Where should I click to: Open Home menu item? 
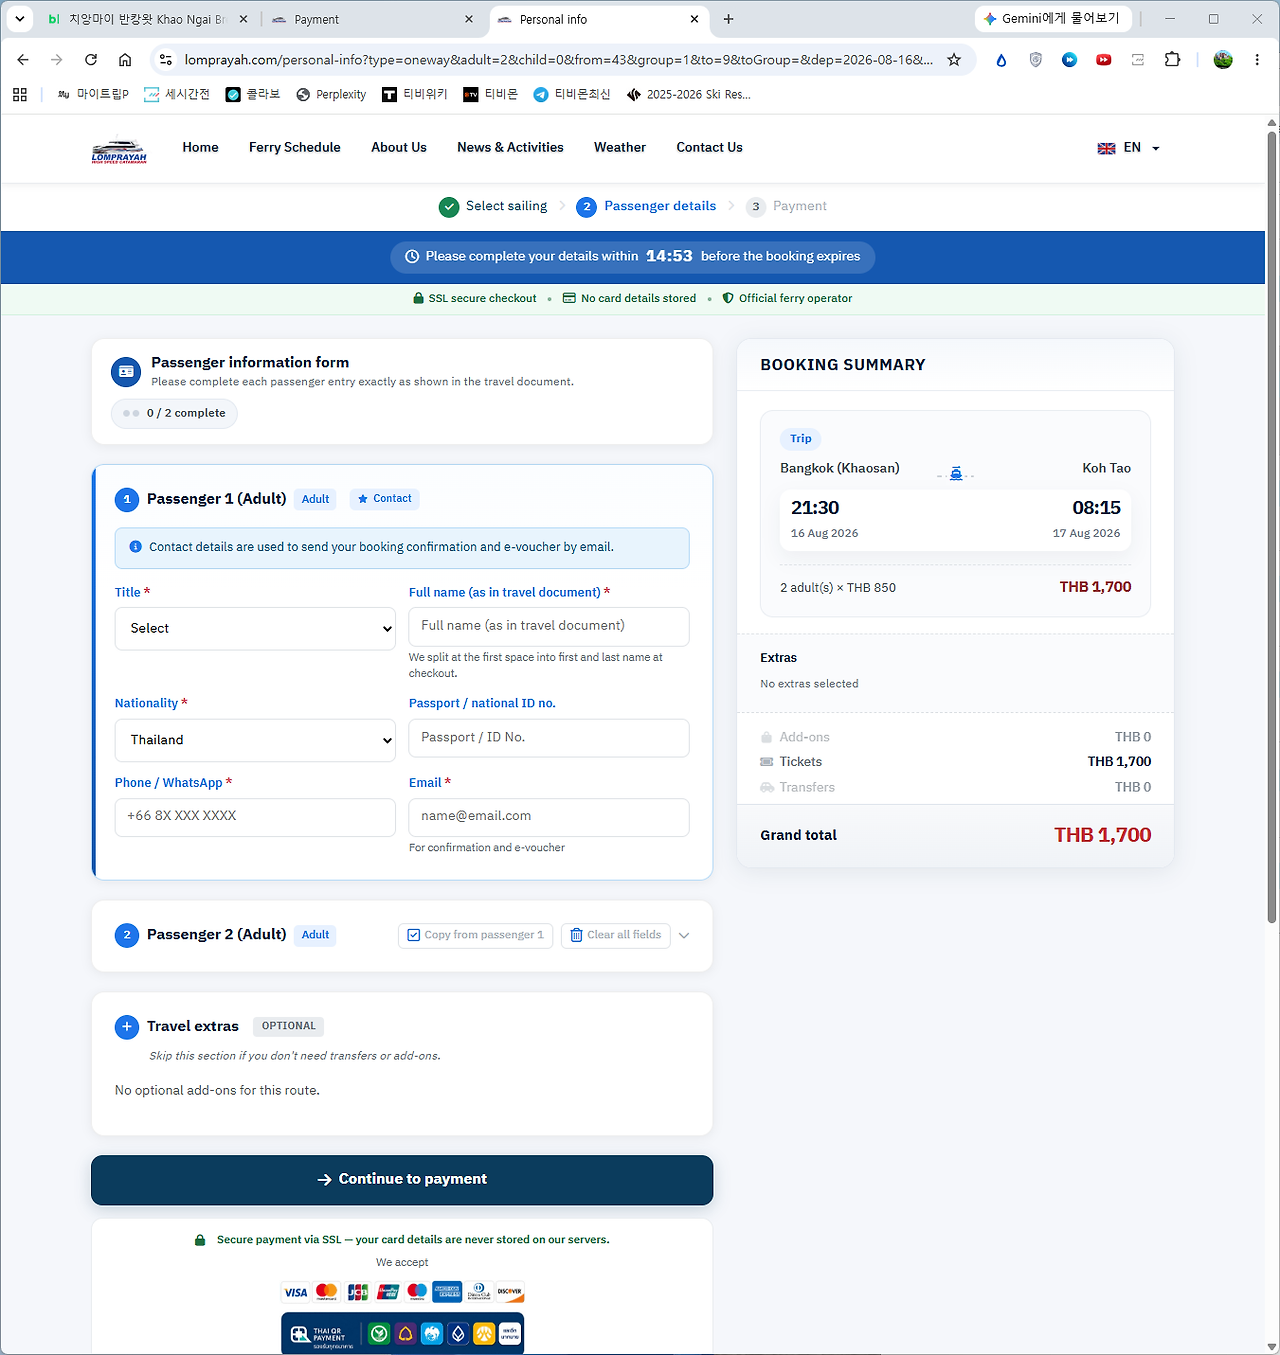tap(200, 147)
